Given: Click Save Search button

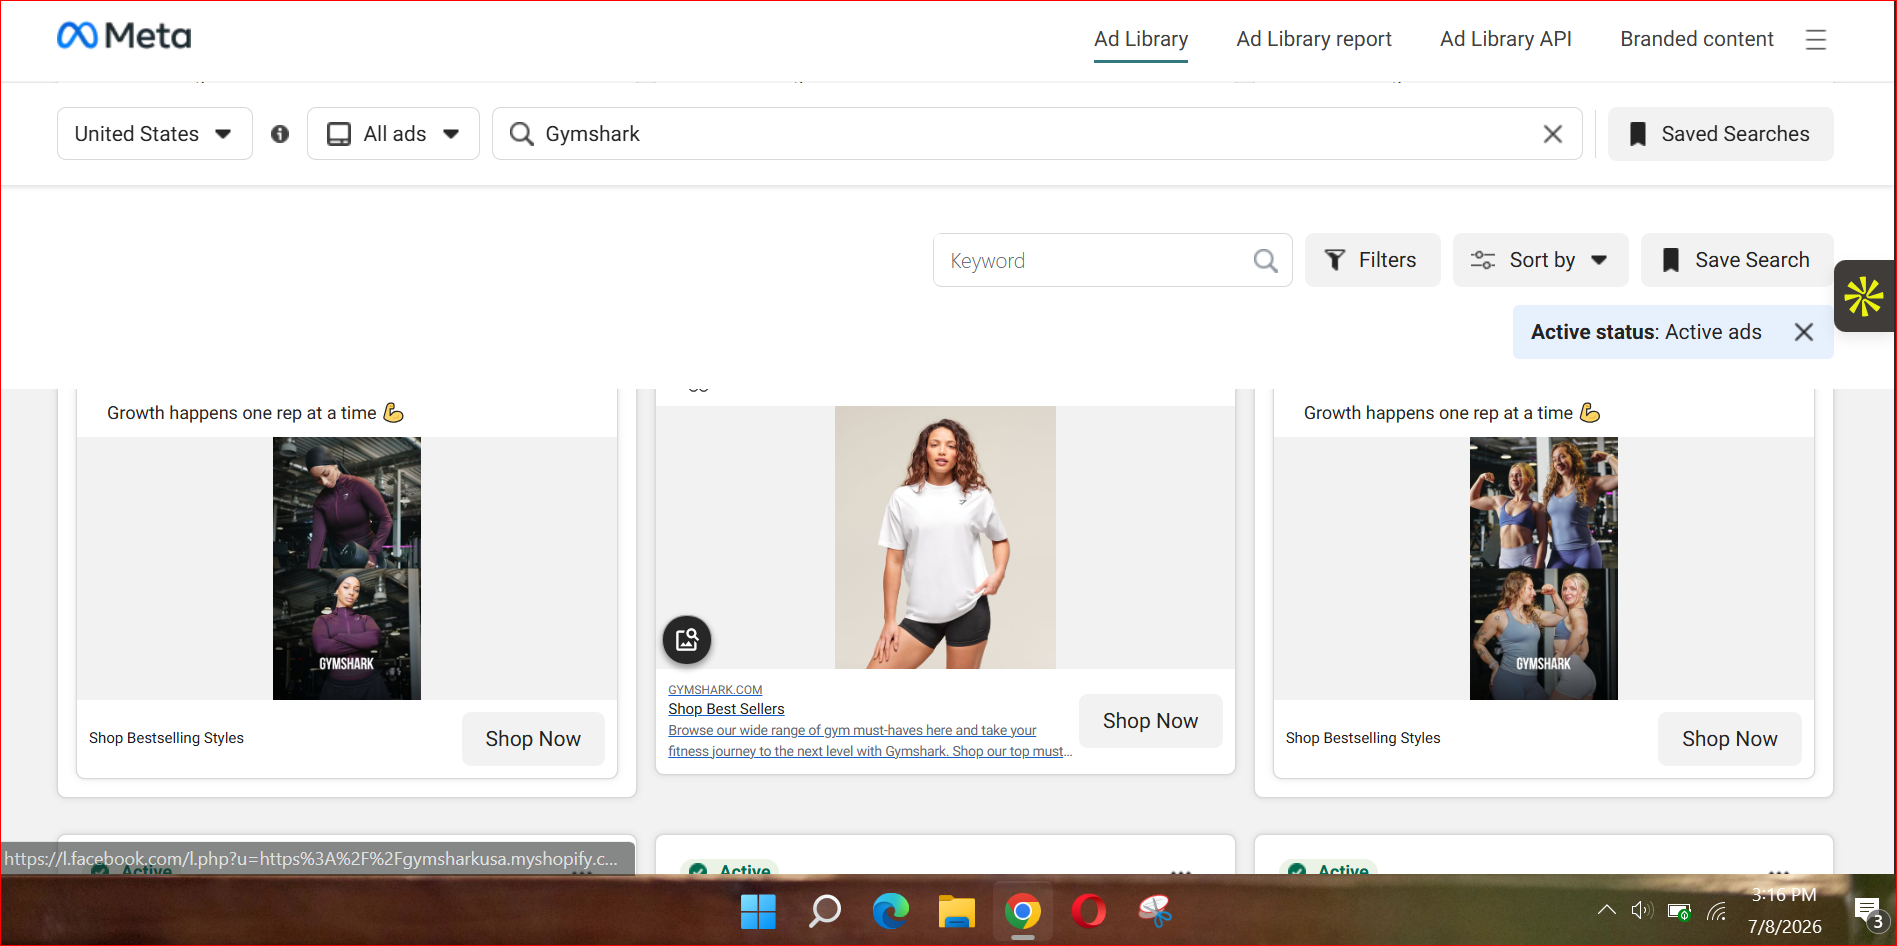Looking at the screenshot, I should point(1737,260).
